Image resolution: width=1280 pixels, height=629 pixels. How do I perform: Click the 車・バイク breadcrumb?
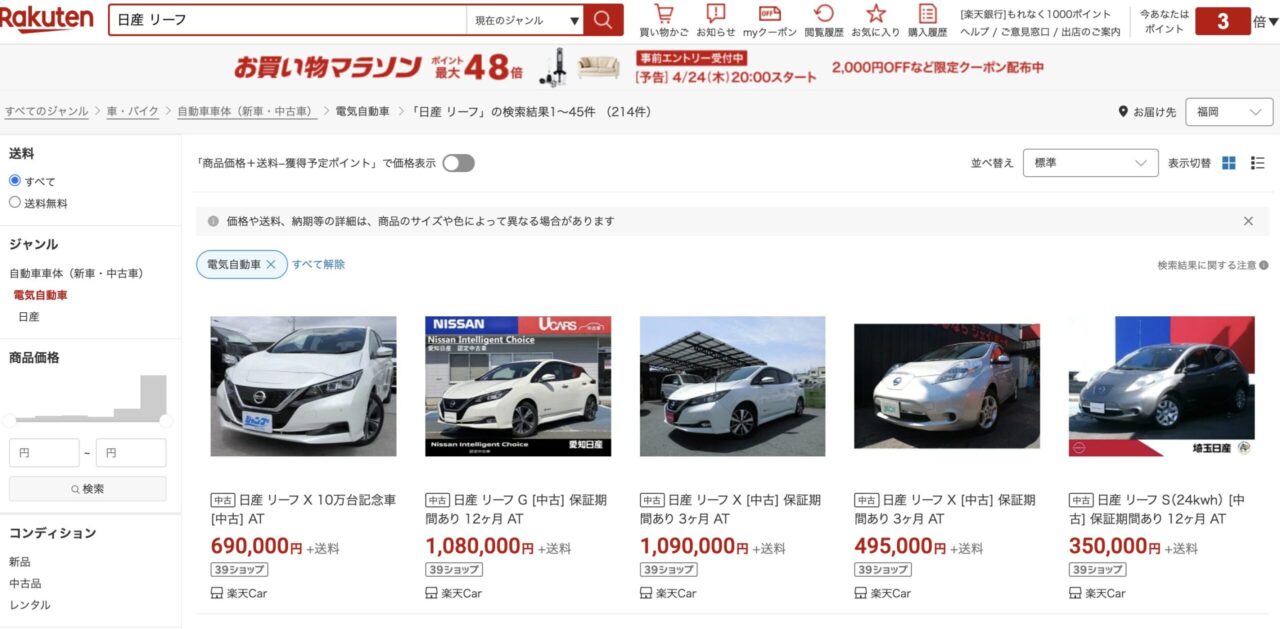coord(133,111)
